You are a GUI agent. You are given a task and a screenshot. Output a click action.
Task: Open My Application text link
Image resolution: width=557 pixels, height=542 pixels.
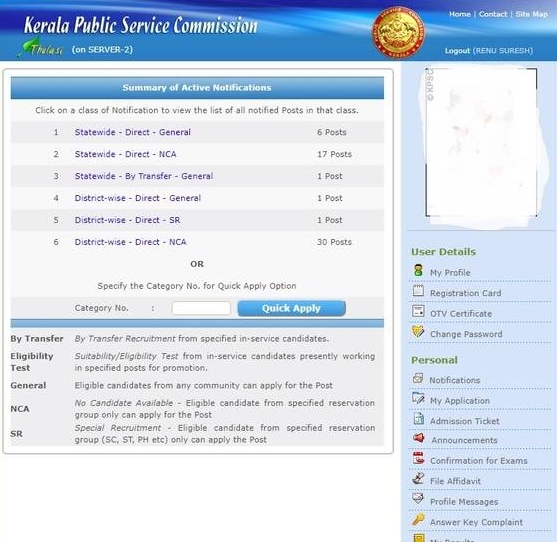460,401
